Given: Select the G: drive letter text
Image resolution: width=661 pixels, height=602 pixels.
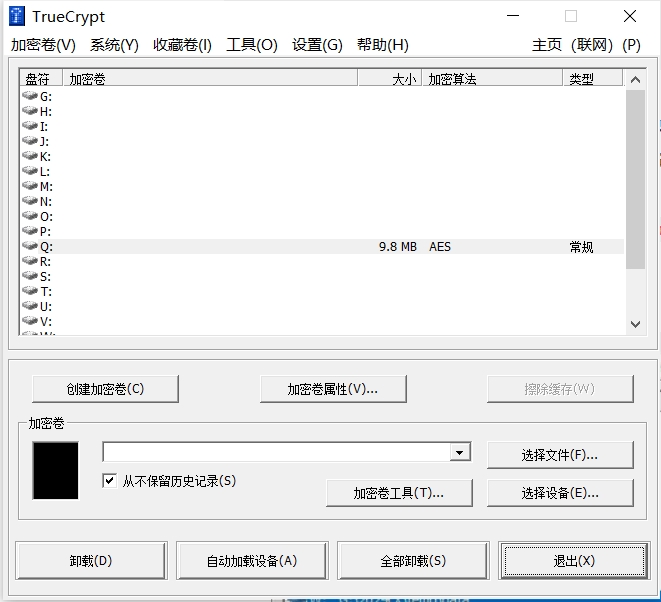Looking at the screenshot, I should pos(46,97).
